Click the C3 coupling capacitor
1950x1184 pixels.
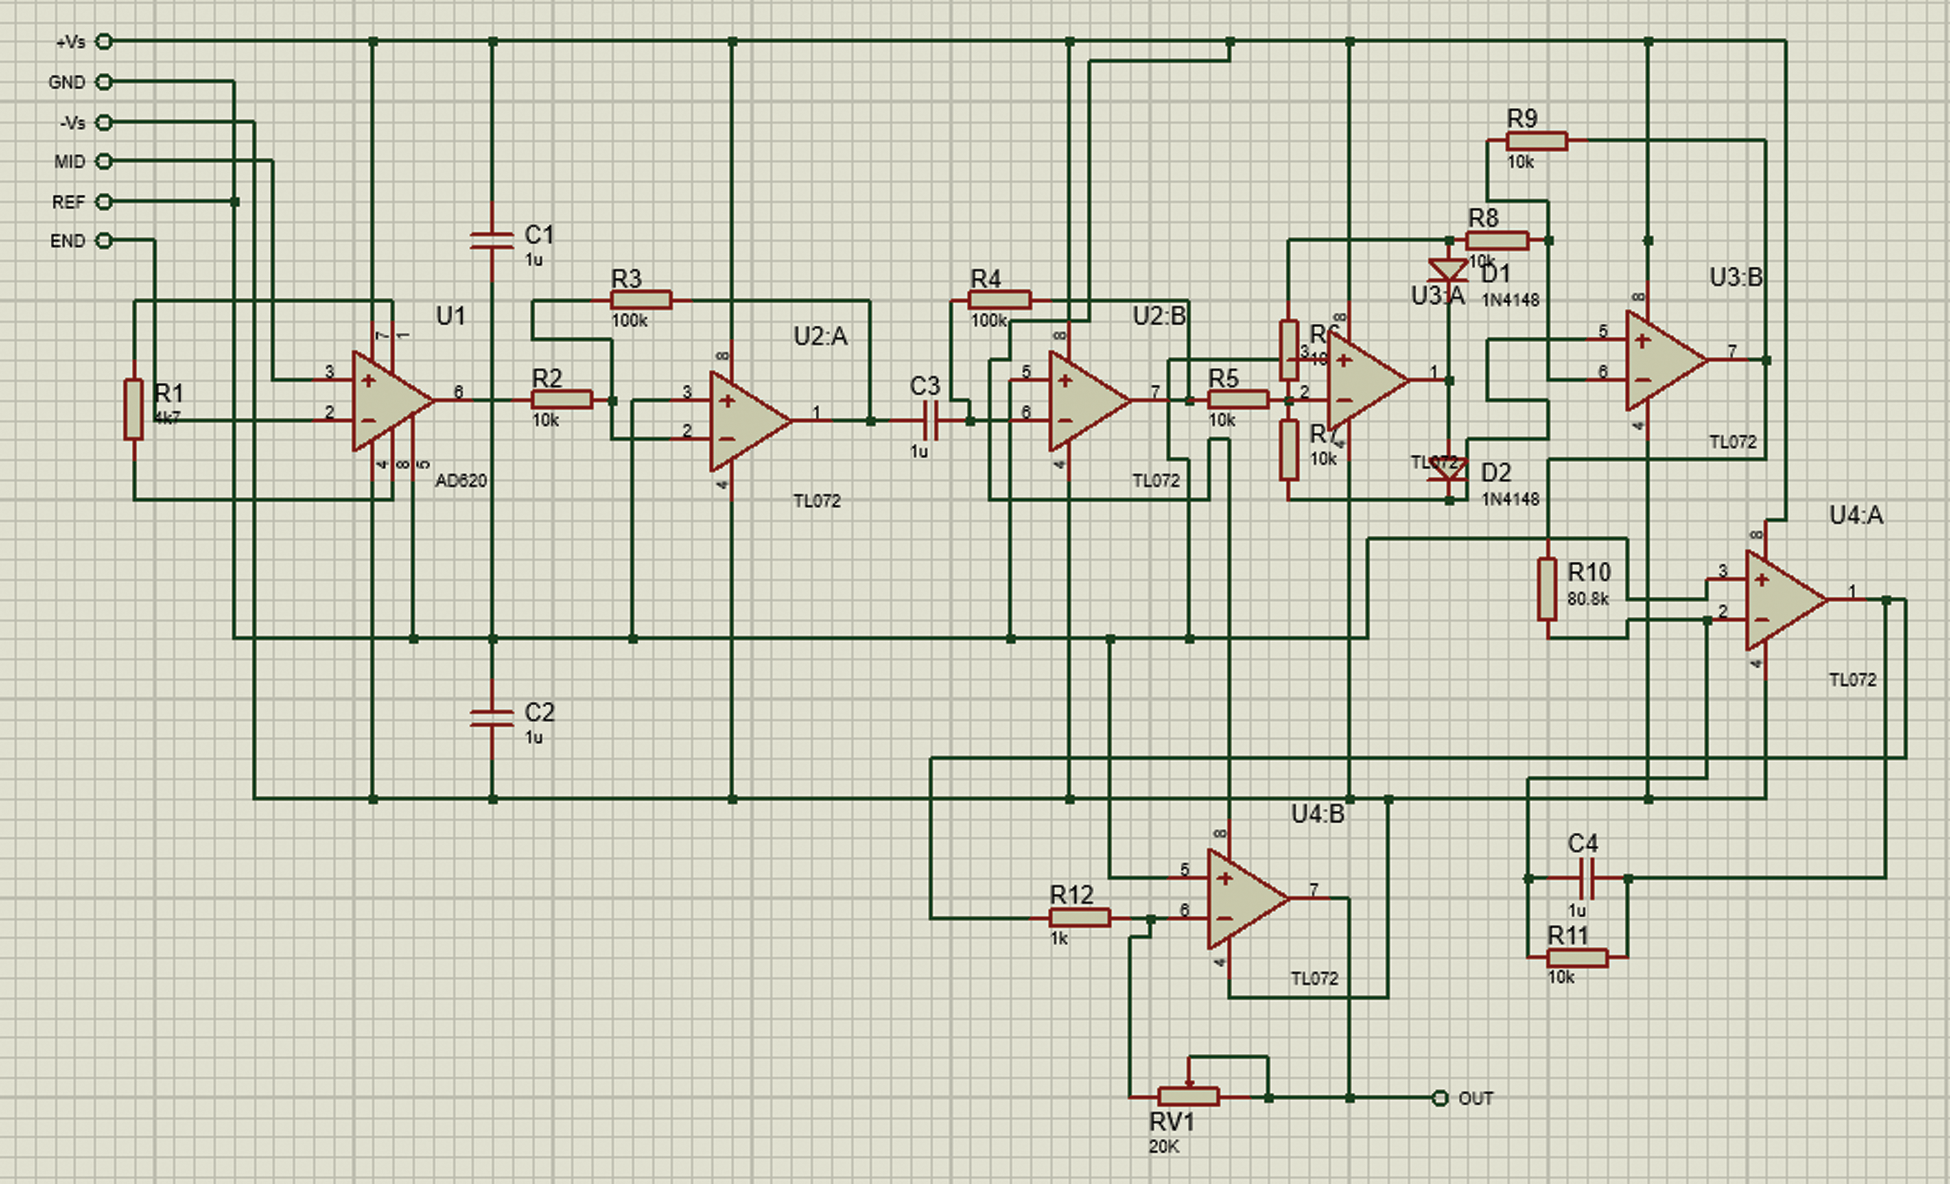931,421
